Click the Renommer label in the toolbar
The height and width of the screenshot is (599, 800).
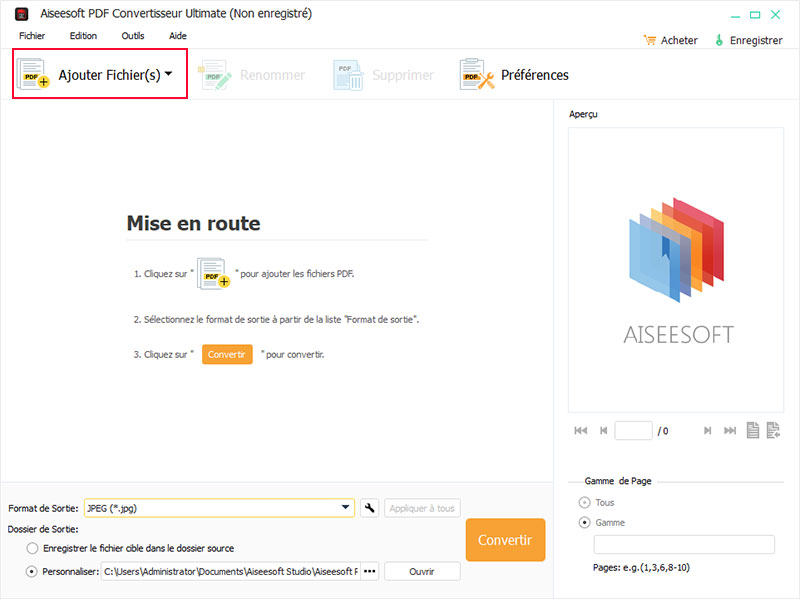click(272, 75)
